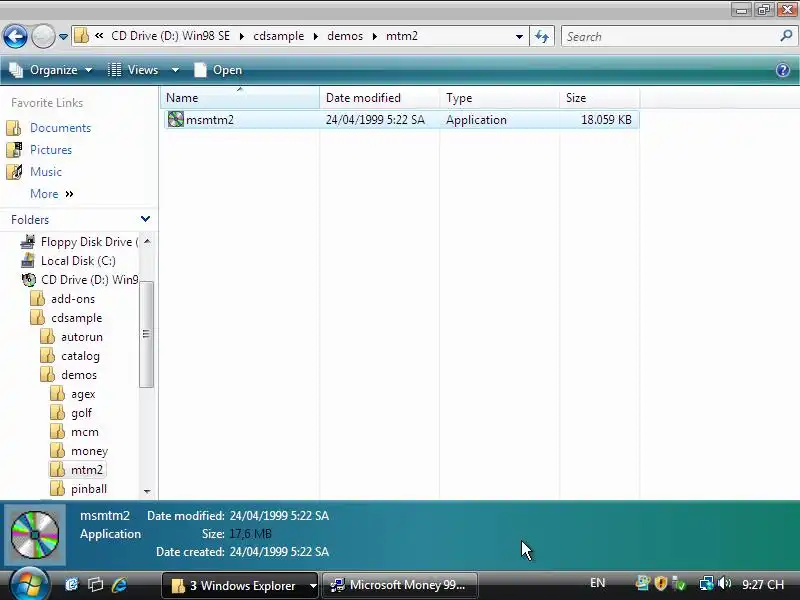Sort by the Size column header
The width and height of the screenshot is (800, 600).
[599, 97]
